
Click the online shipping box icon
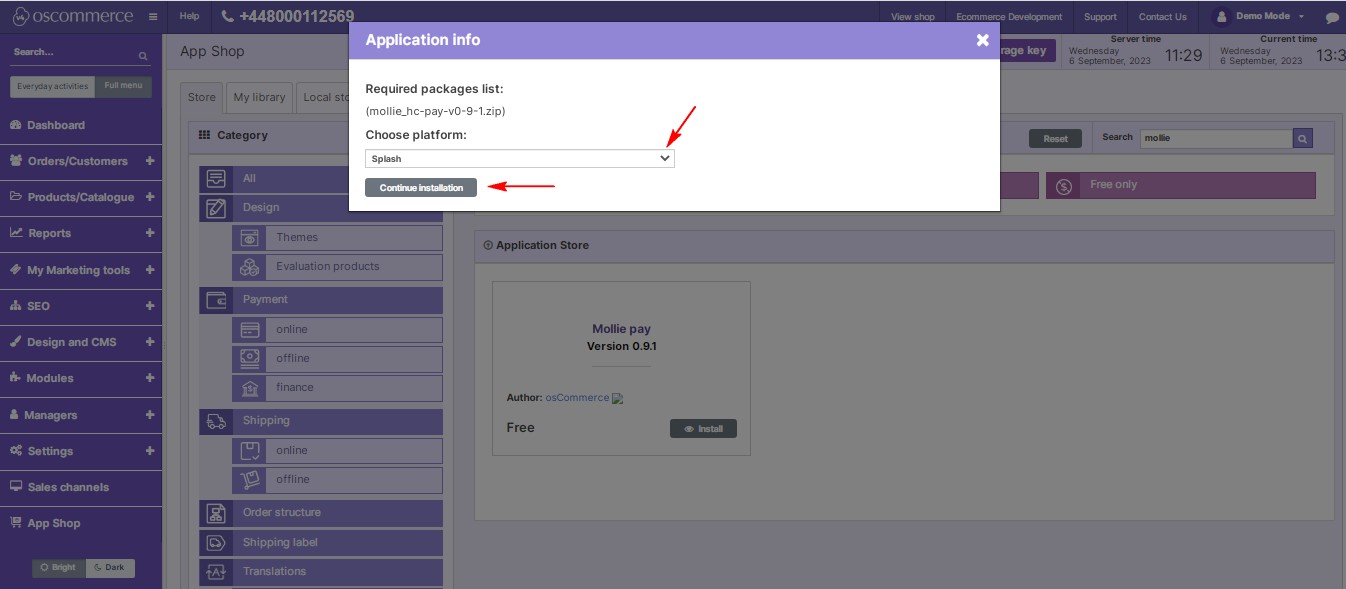[x=249, y=451]
